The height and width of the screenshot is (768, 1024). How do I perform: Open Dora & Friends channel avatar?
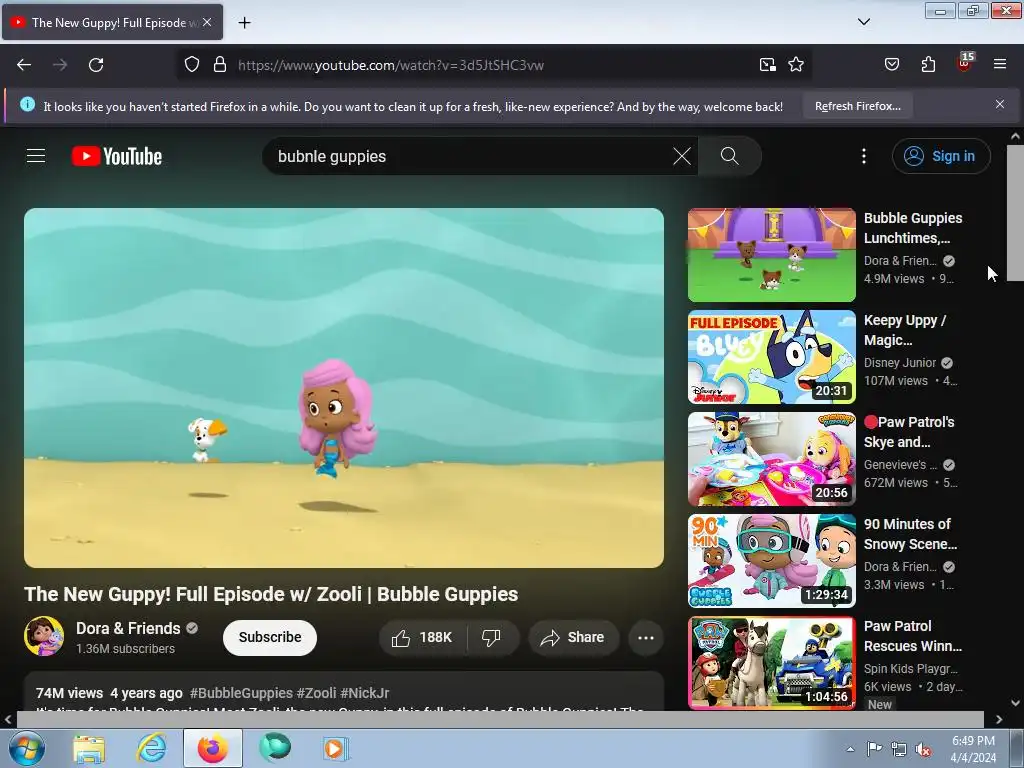[x=44, y=636]
